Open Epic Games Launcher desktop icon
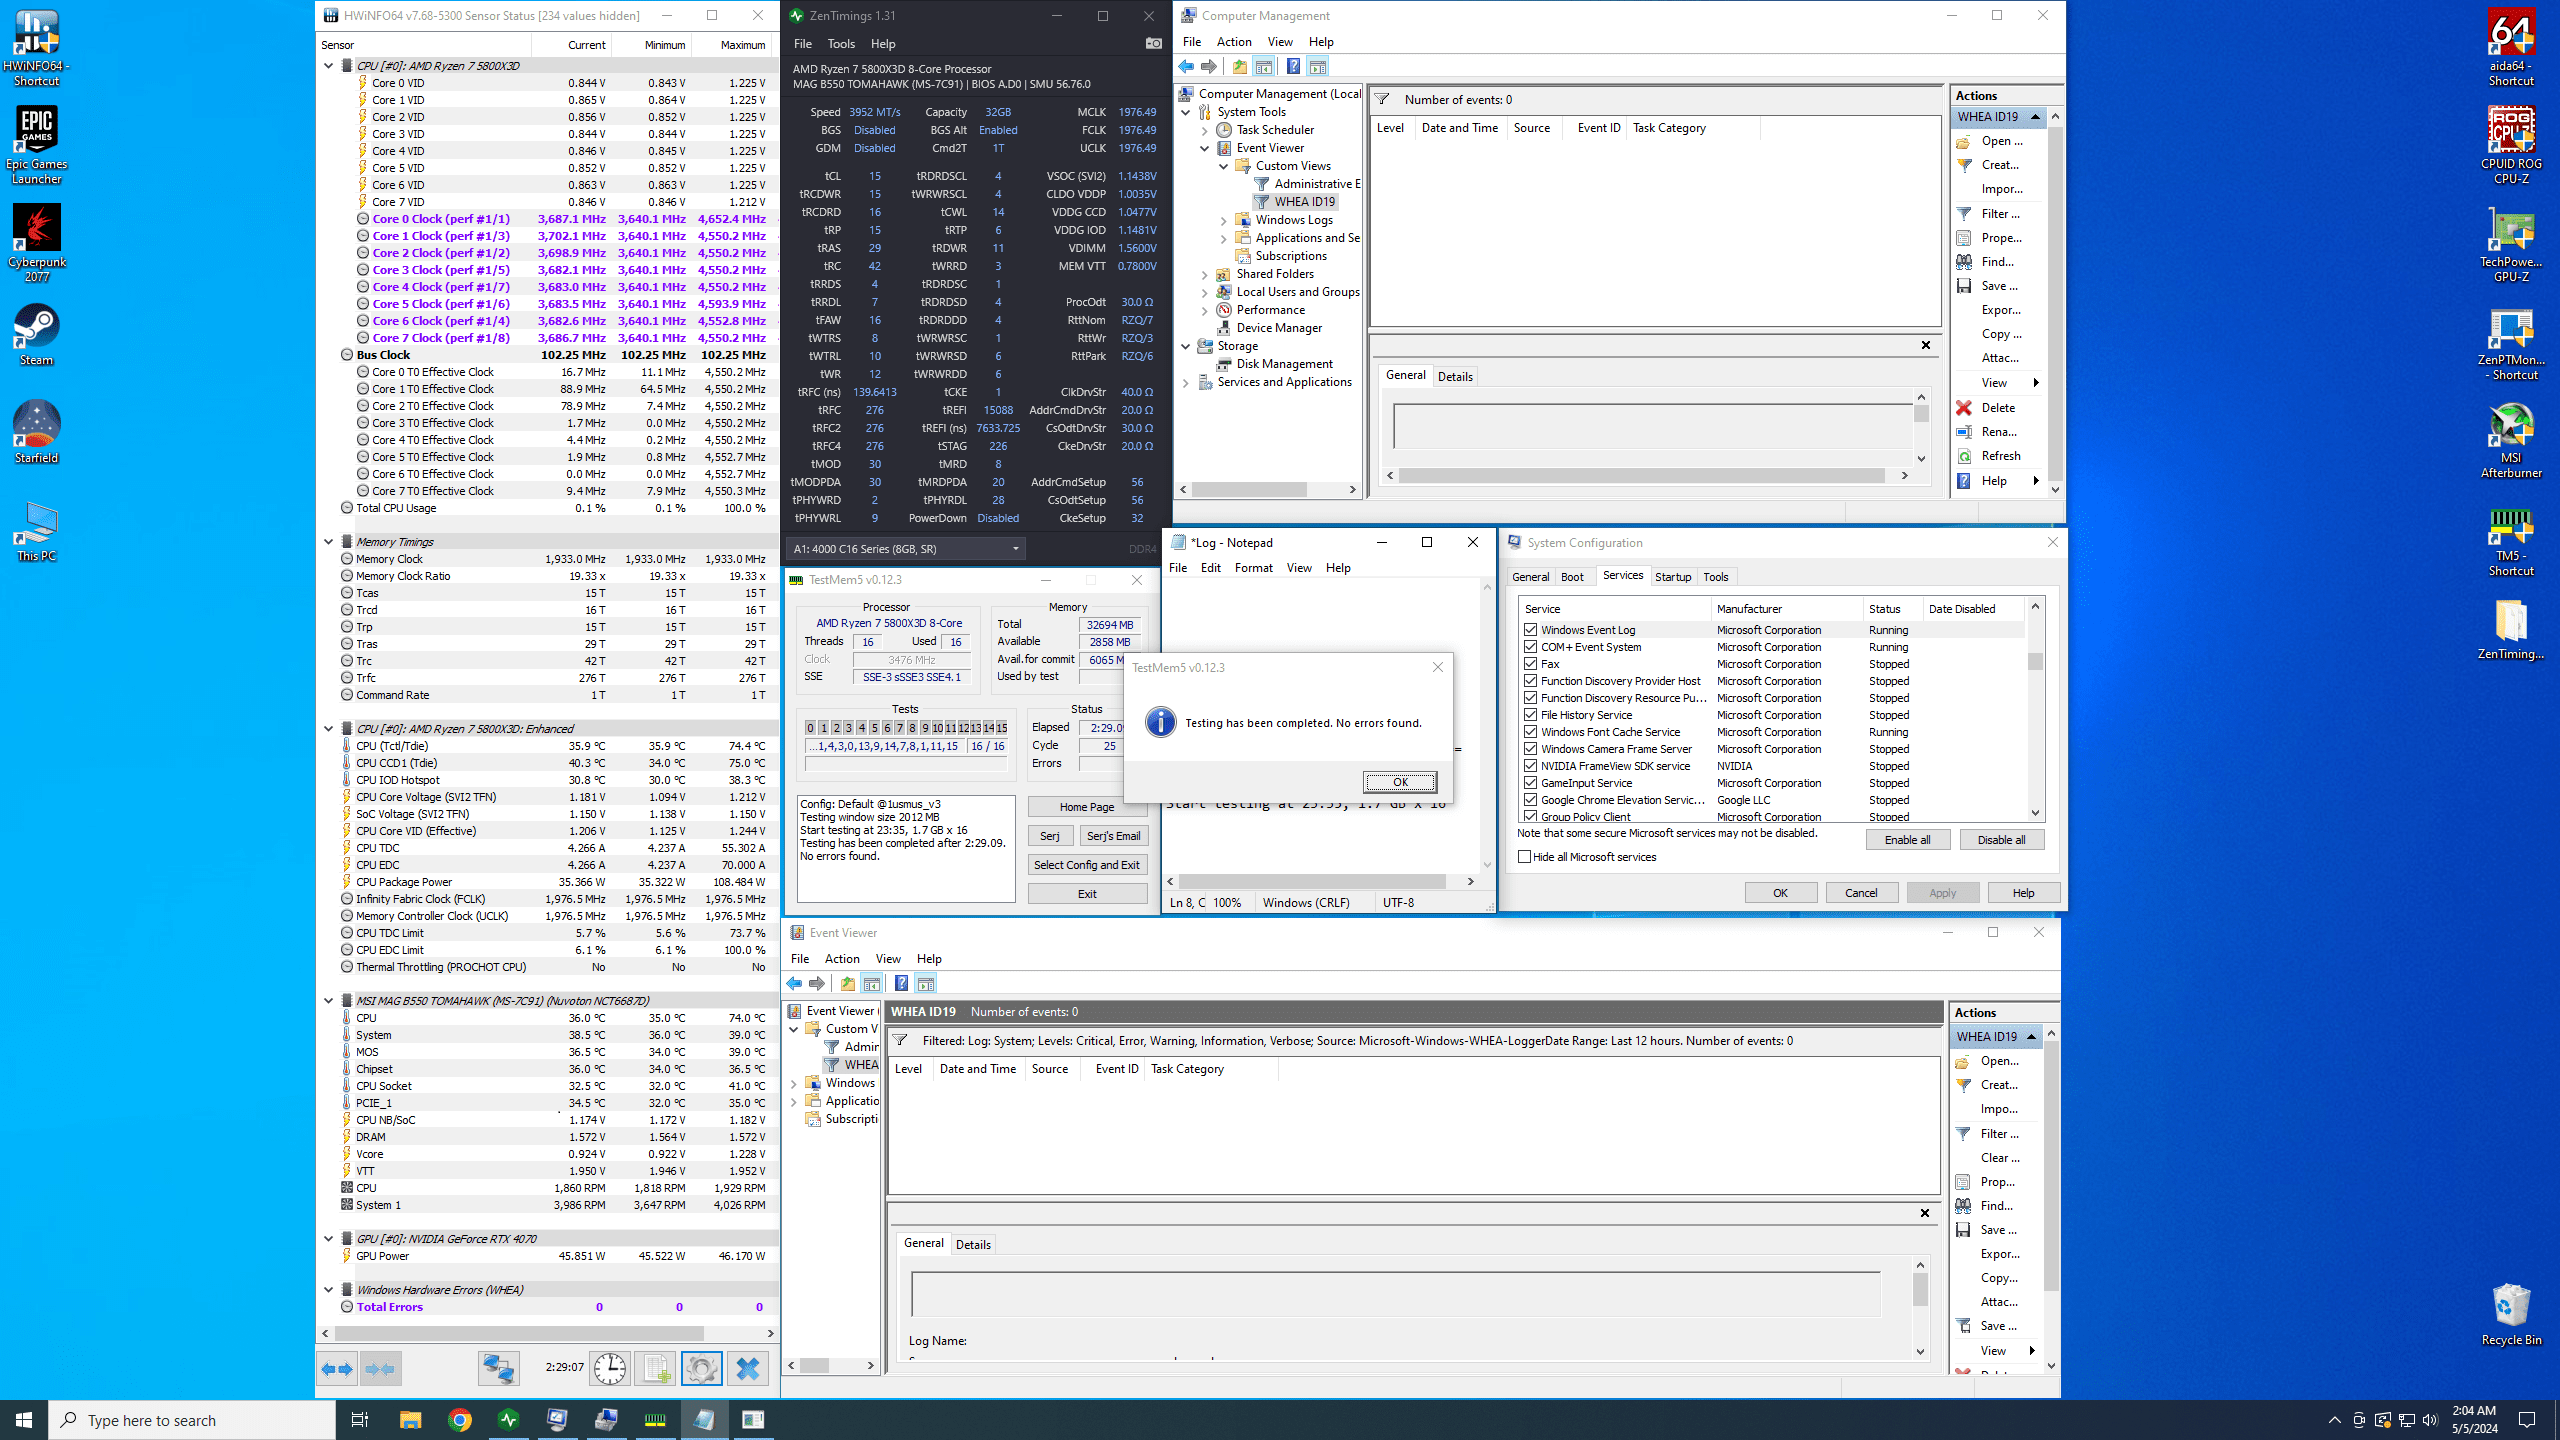 click(x=37, y=146)
